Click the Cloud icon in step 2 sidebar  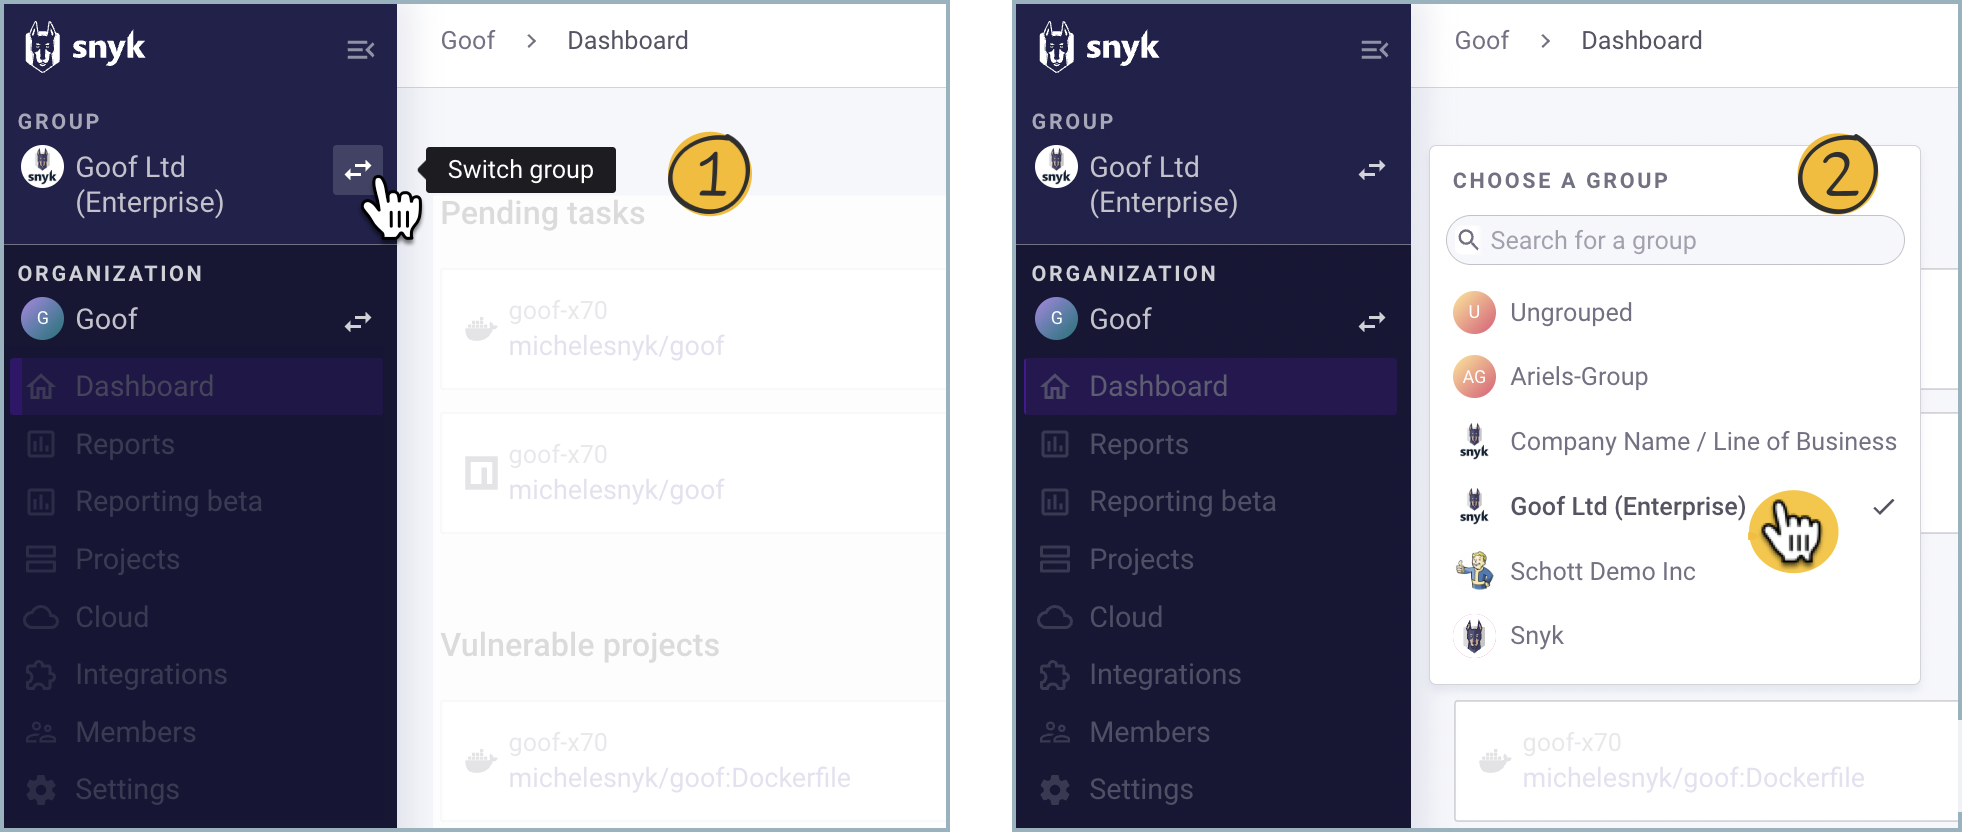pos(1055,617)
